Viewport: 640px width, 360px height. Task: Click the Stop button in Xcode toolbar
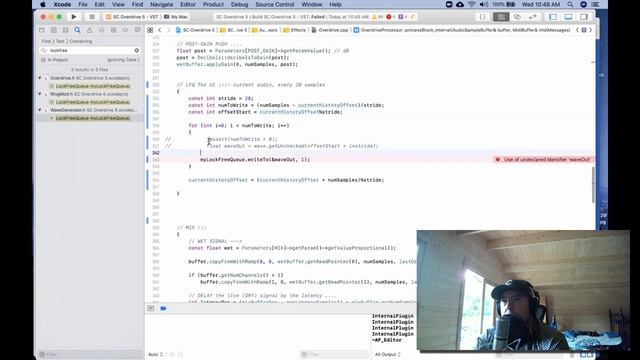point(92,17)
